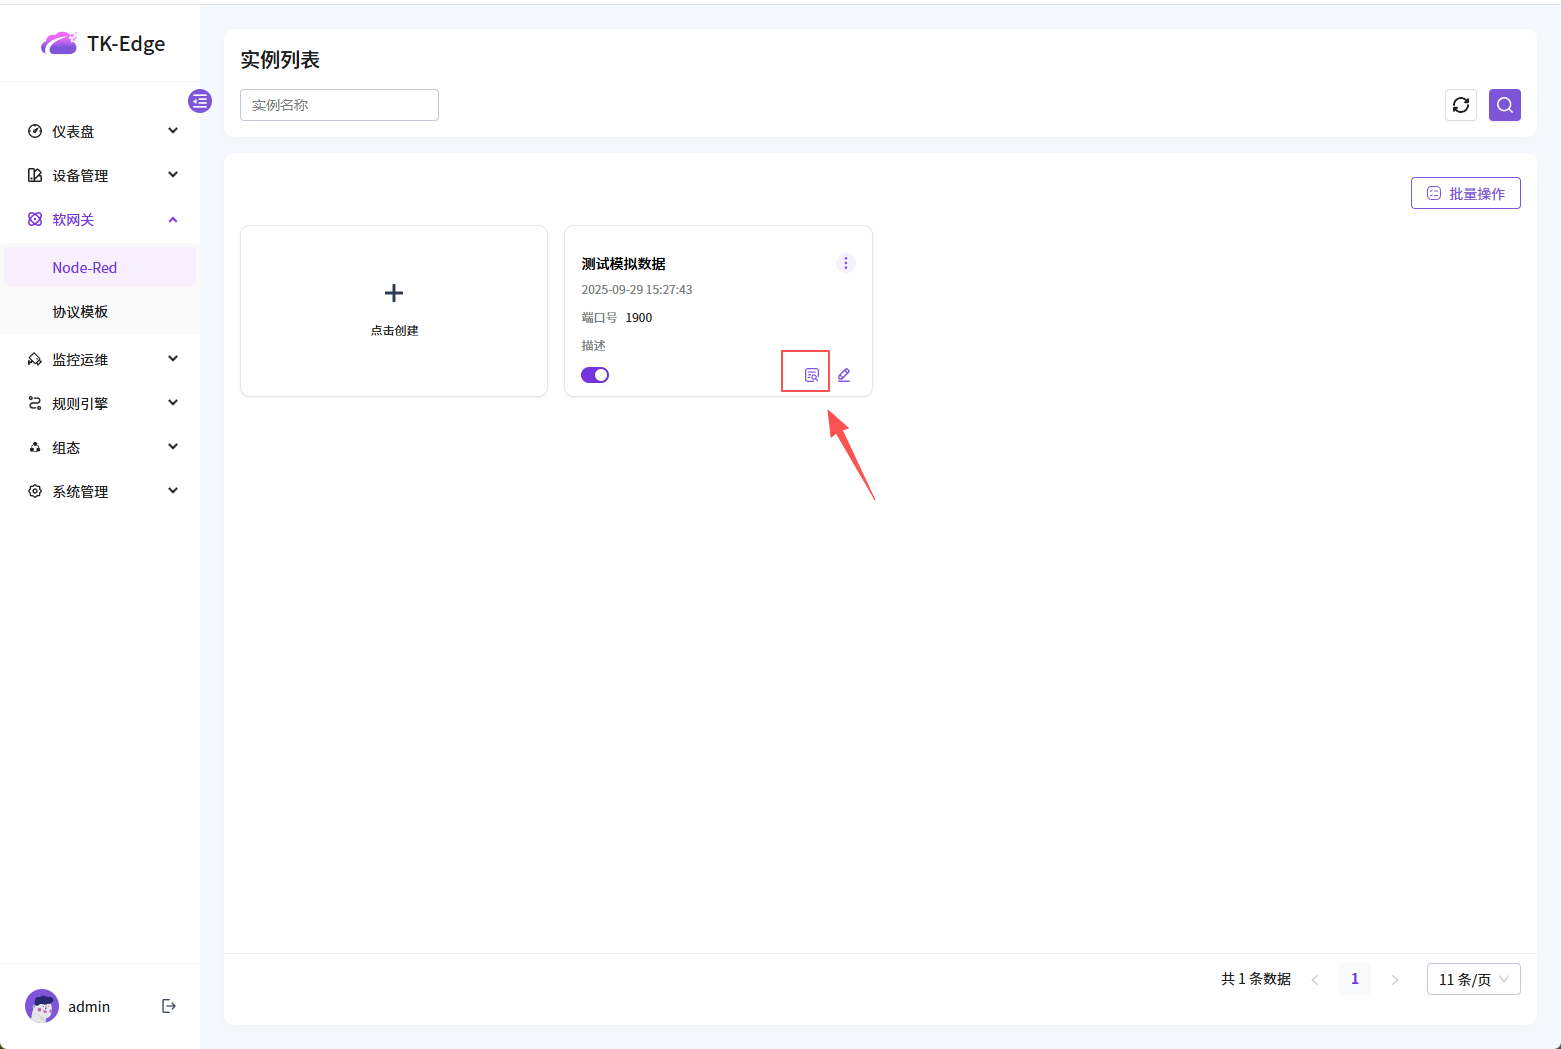Click the view details icon on instance card

pos(811,375)
